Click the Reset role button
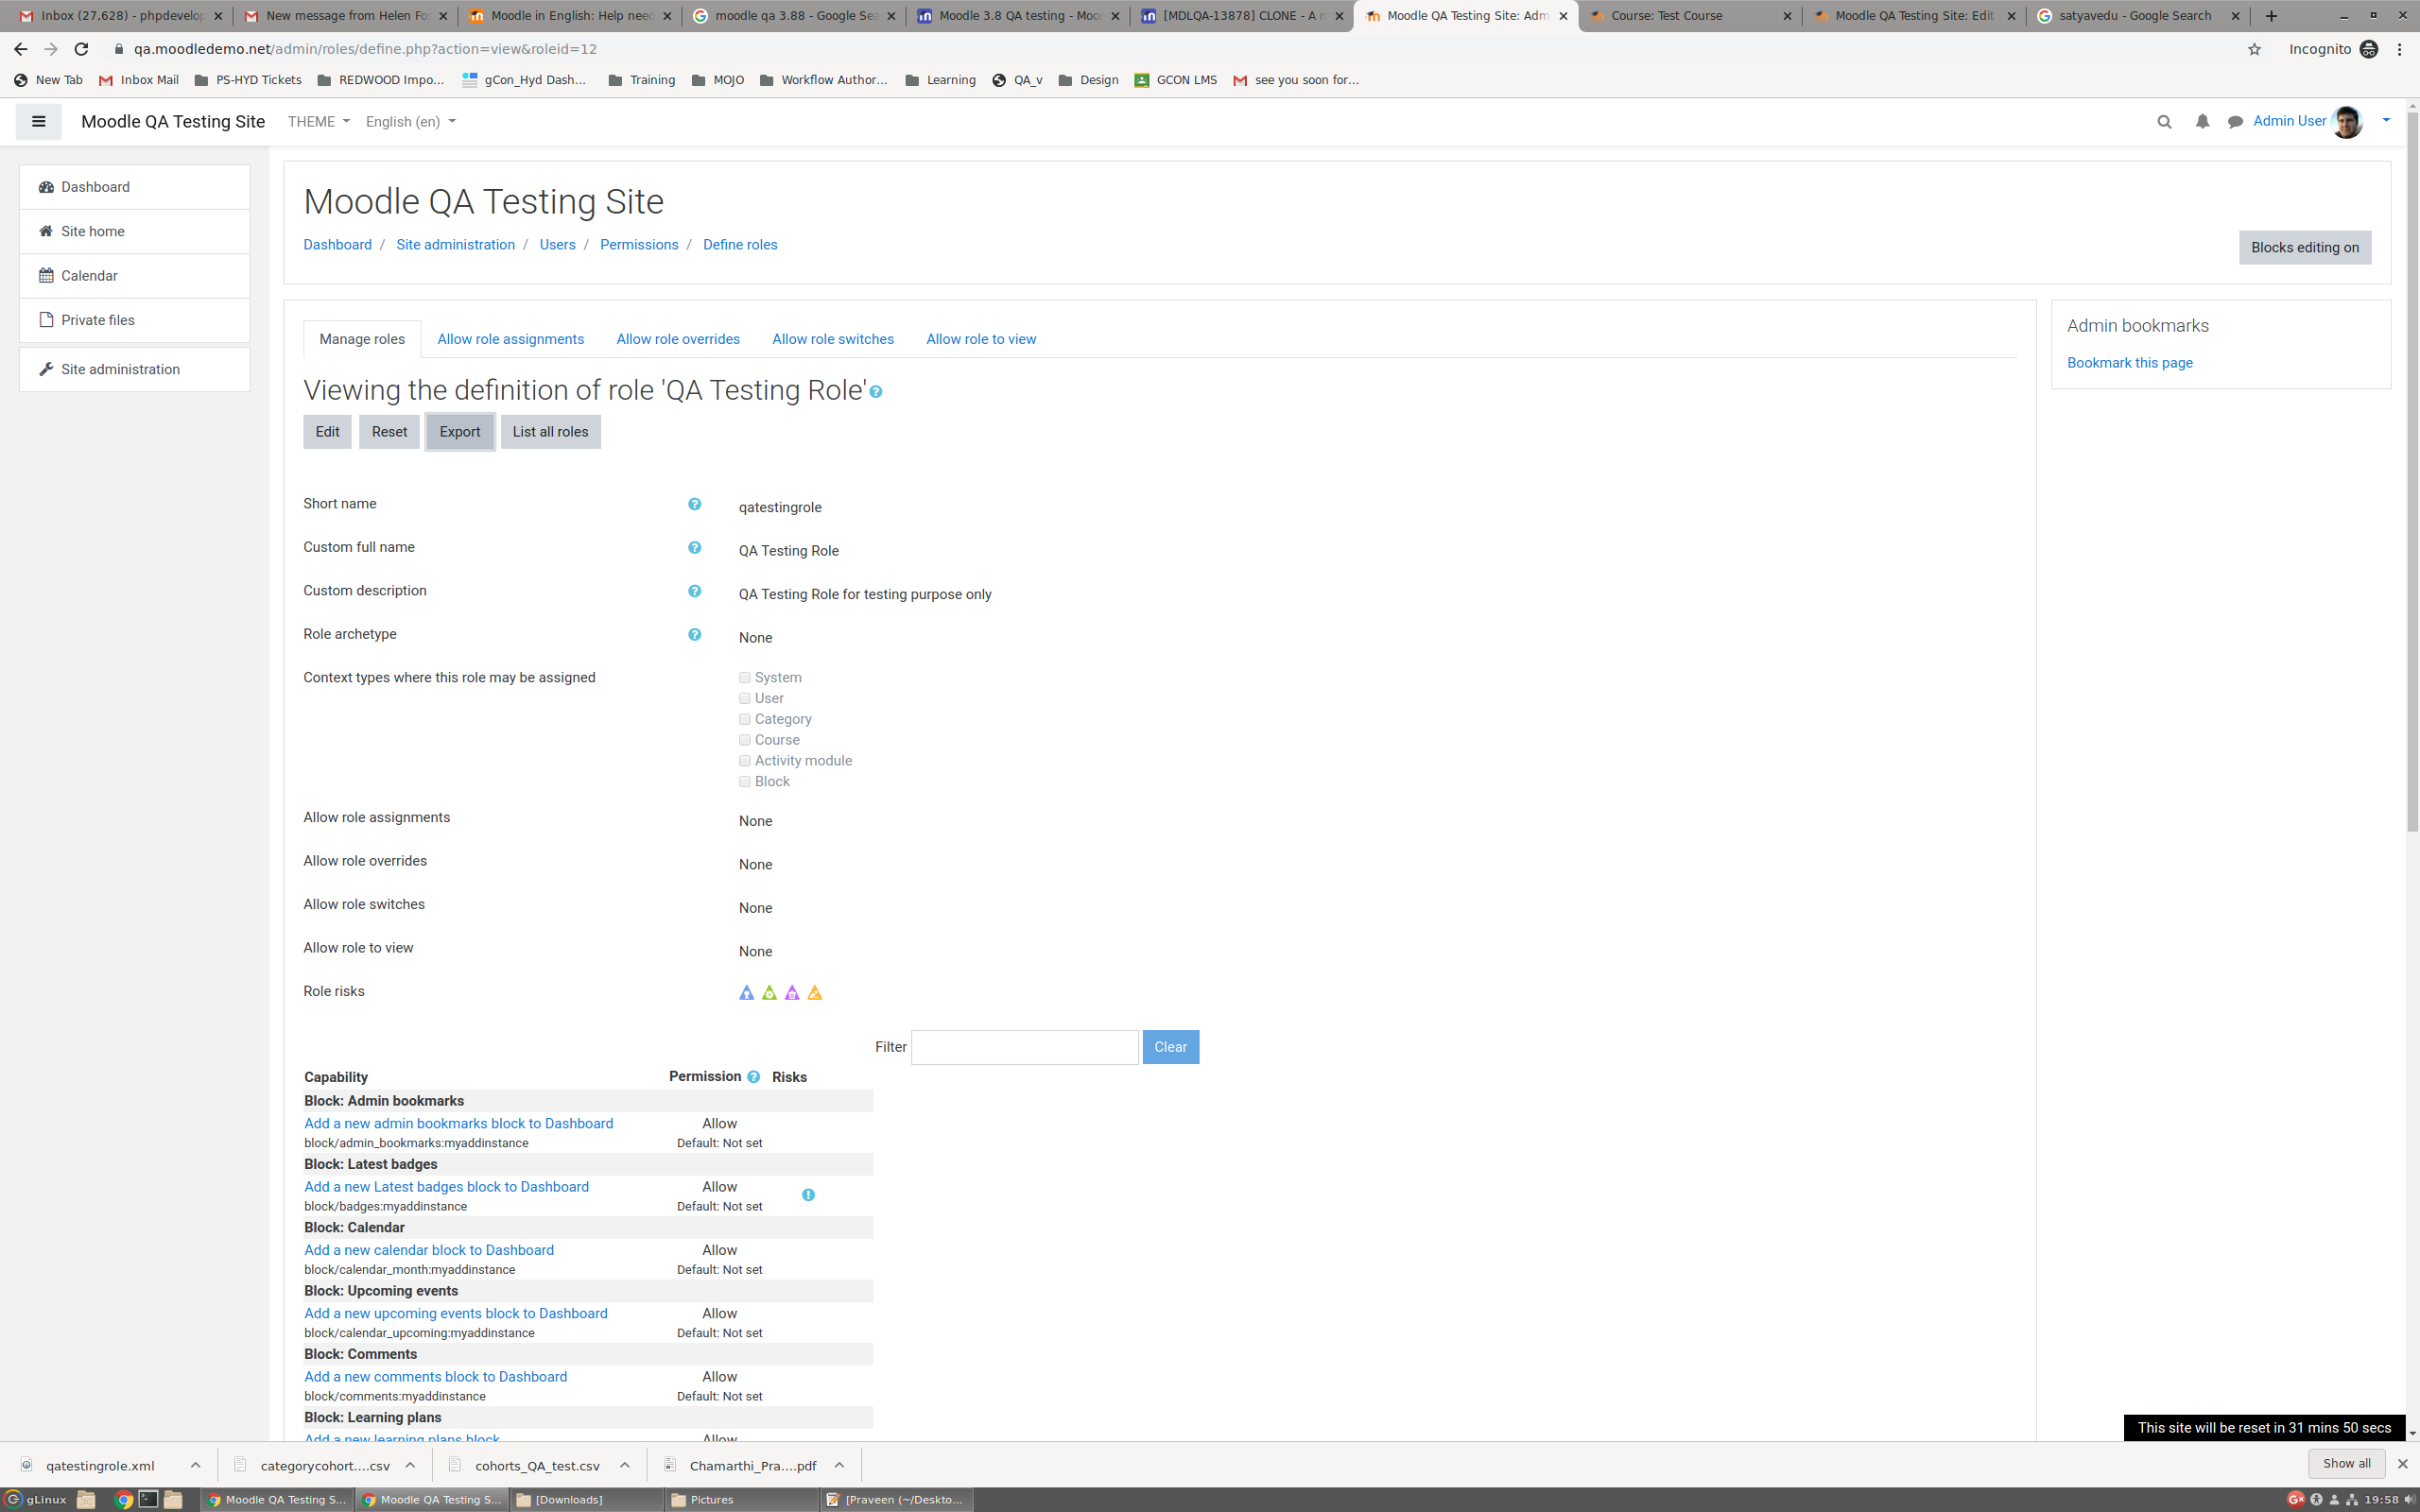 point(389,432)
